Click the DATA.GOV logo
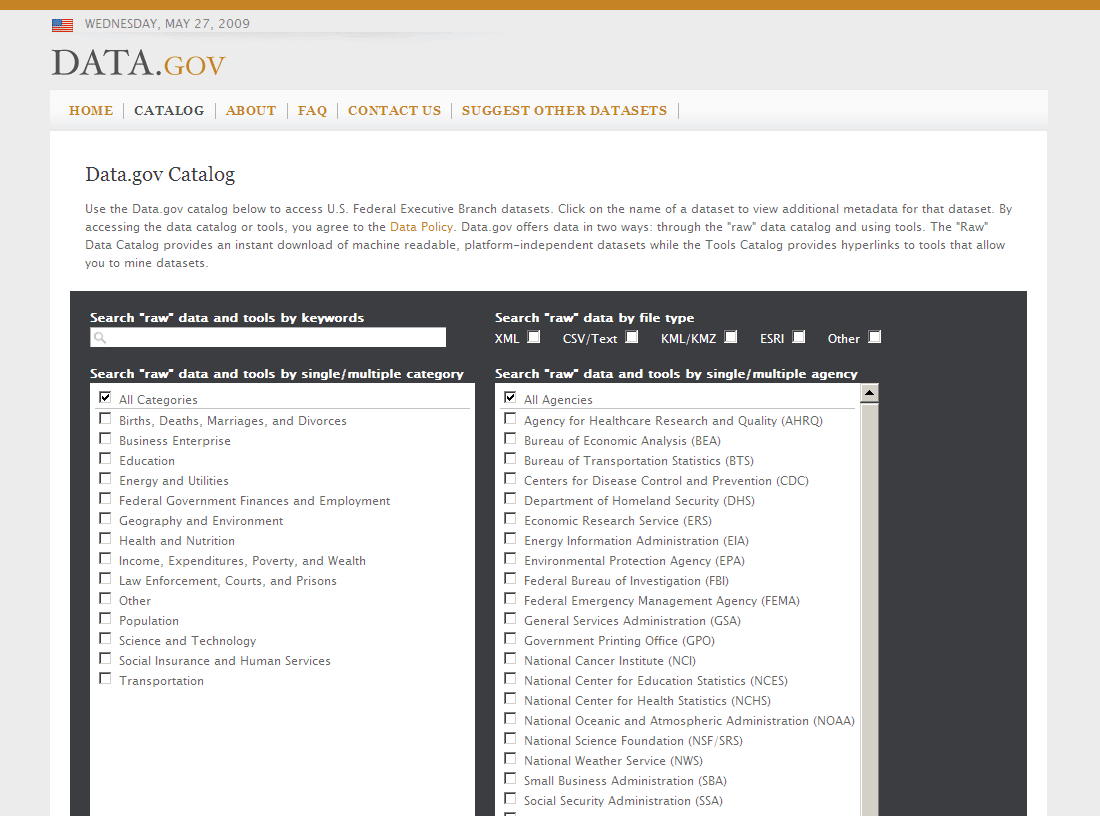Screen dimensions: 1100x816 point(138,63)
